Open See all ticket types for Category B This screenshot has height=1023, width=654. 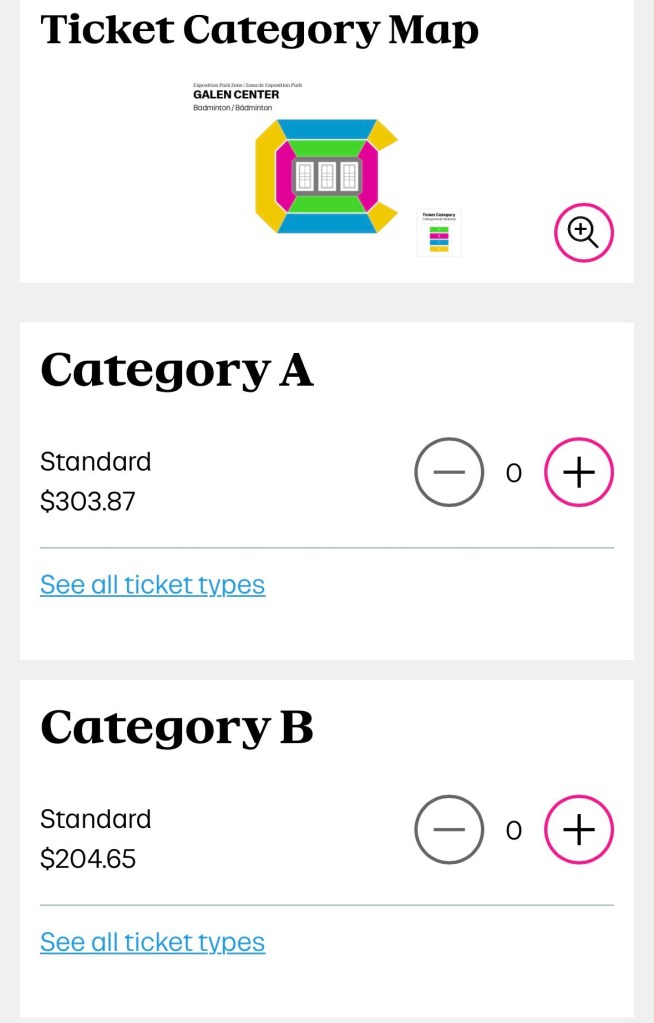(152, 941)
